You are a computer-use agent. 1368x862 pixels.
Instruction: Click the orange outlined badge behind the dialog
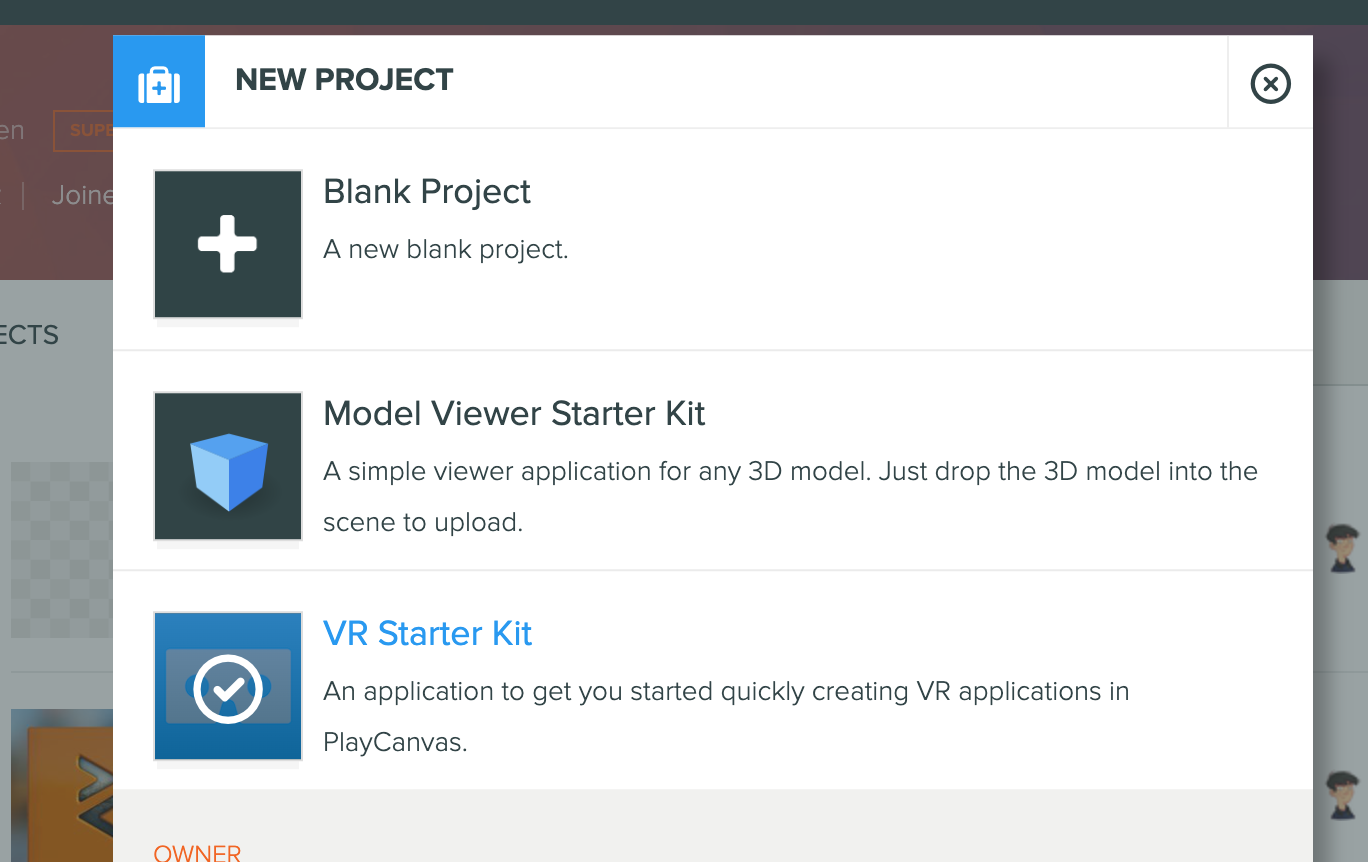click(84, 131)
